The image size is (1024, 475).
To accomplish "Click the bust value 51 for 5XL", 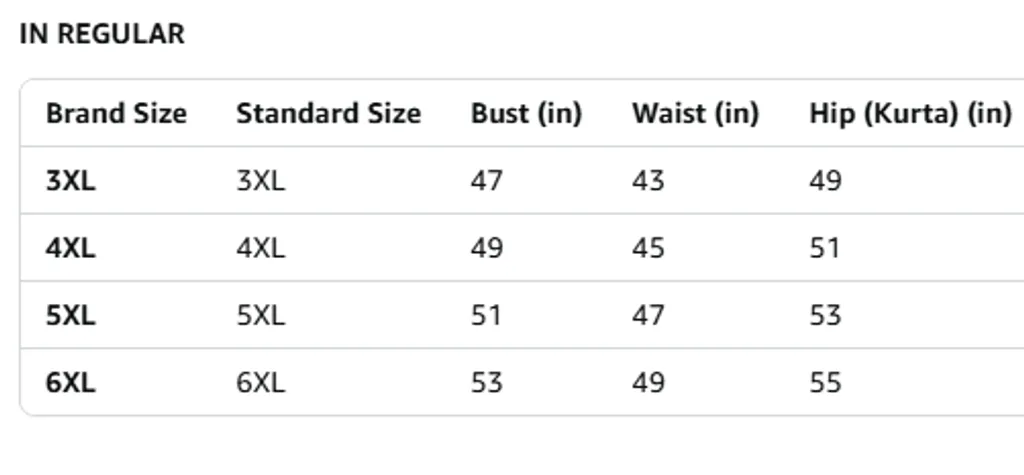I will pyautogui.click(x=487, y=316).
